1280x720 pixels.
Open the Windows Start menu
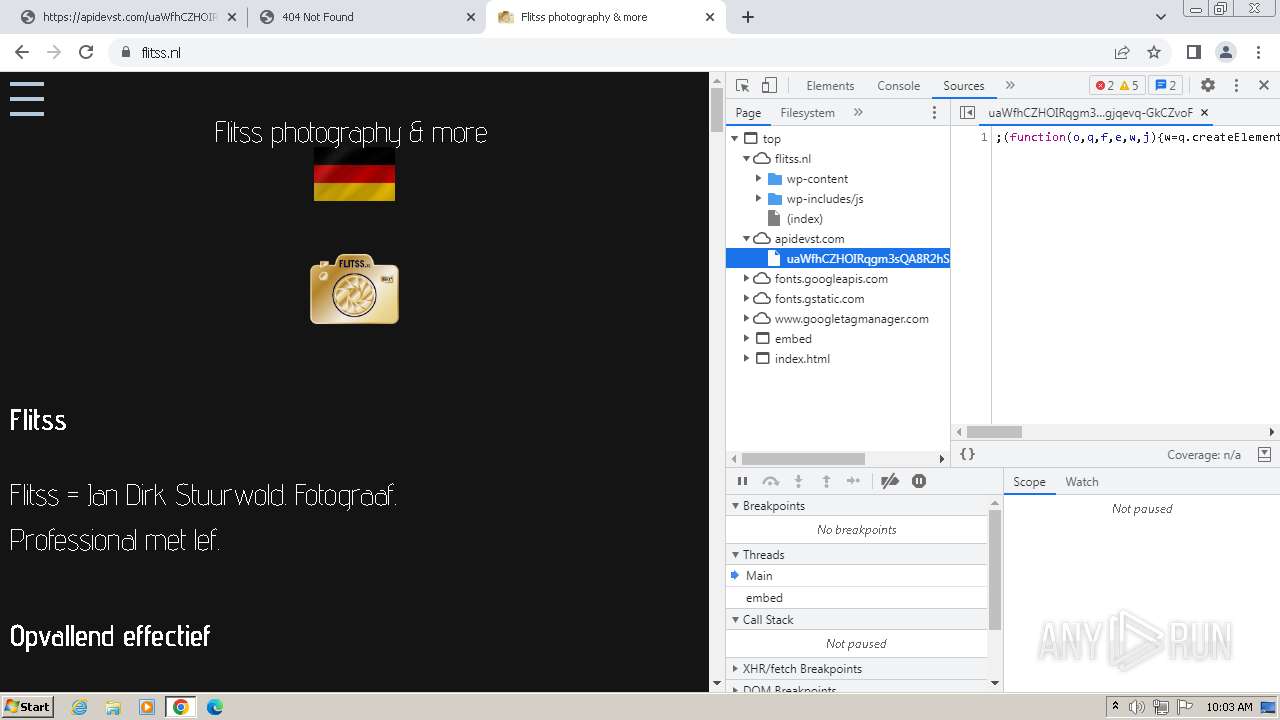[x=27, y=707]
